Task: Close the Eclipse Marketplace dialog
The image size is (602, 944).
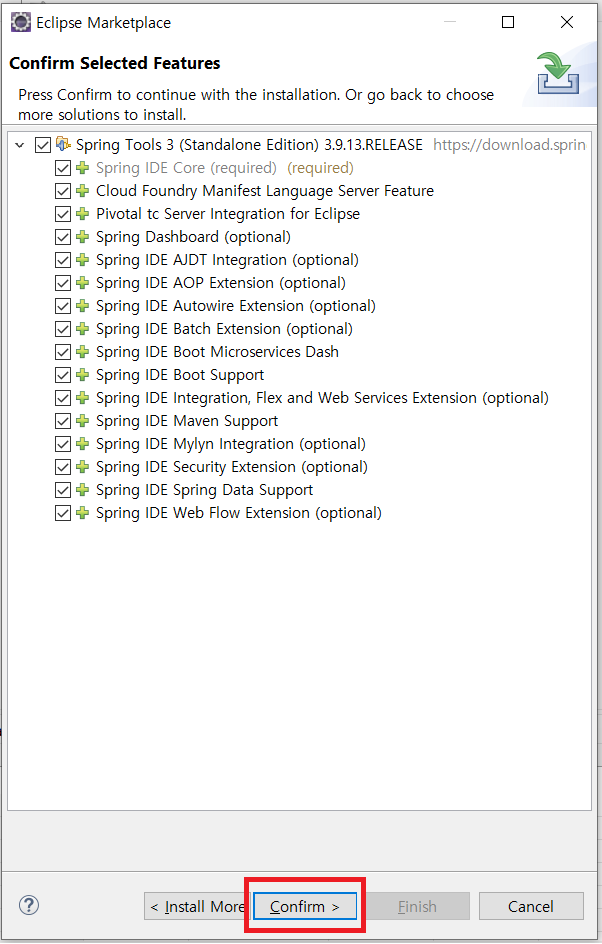Action: tap(566, 22)
